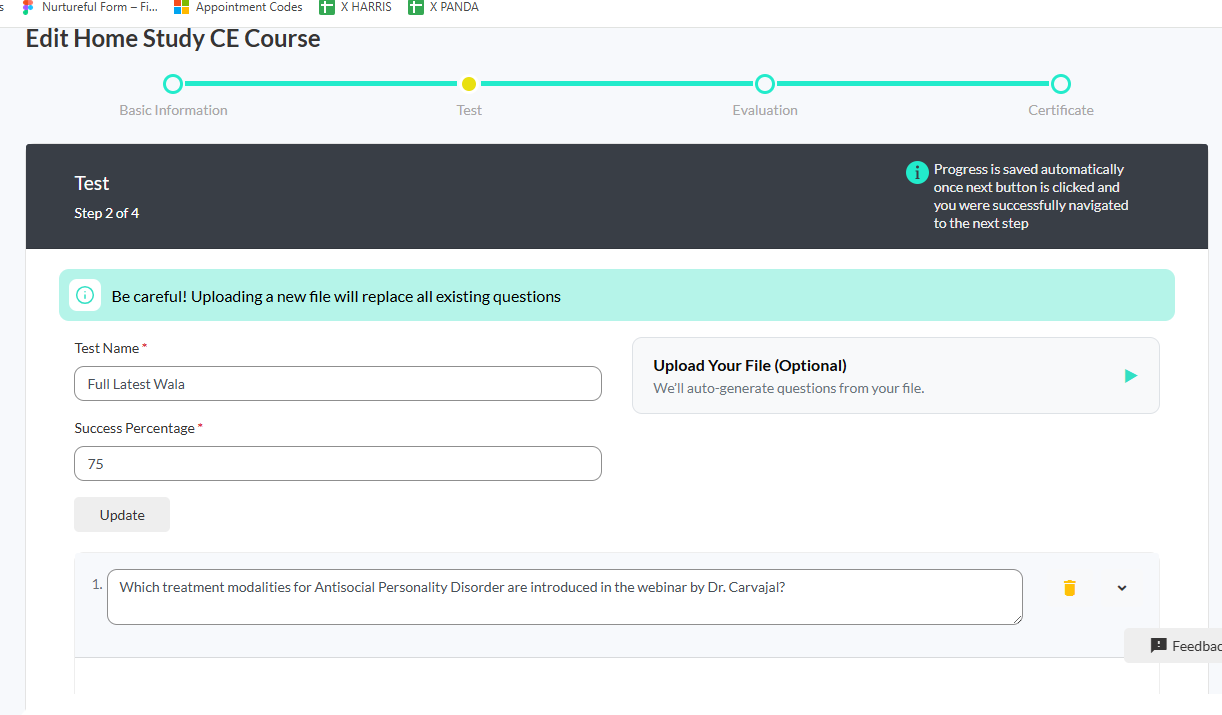Open the Appointment Codes bookmark
Image resolution: width=1222 pixels, height=715 pixels.
click(238, 7)
